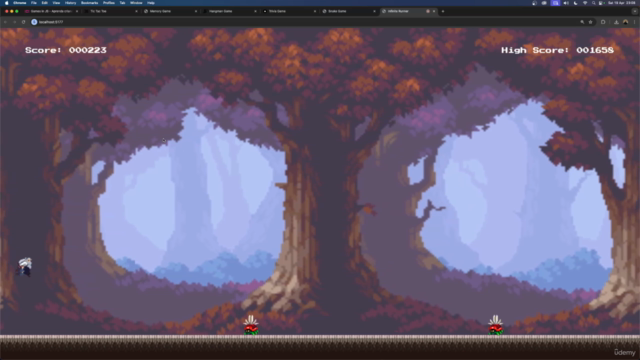Close the Infinite Runner tab

point(434,11)
